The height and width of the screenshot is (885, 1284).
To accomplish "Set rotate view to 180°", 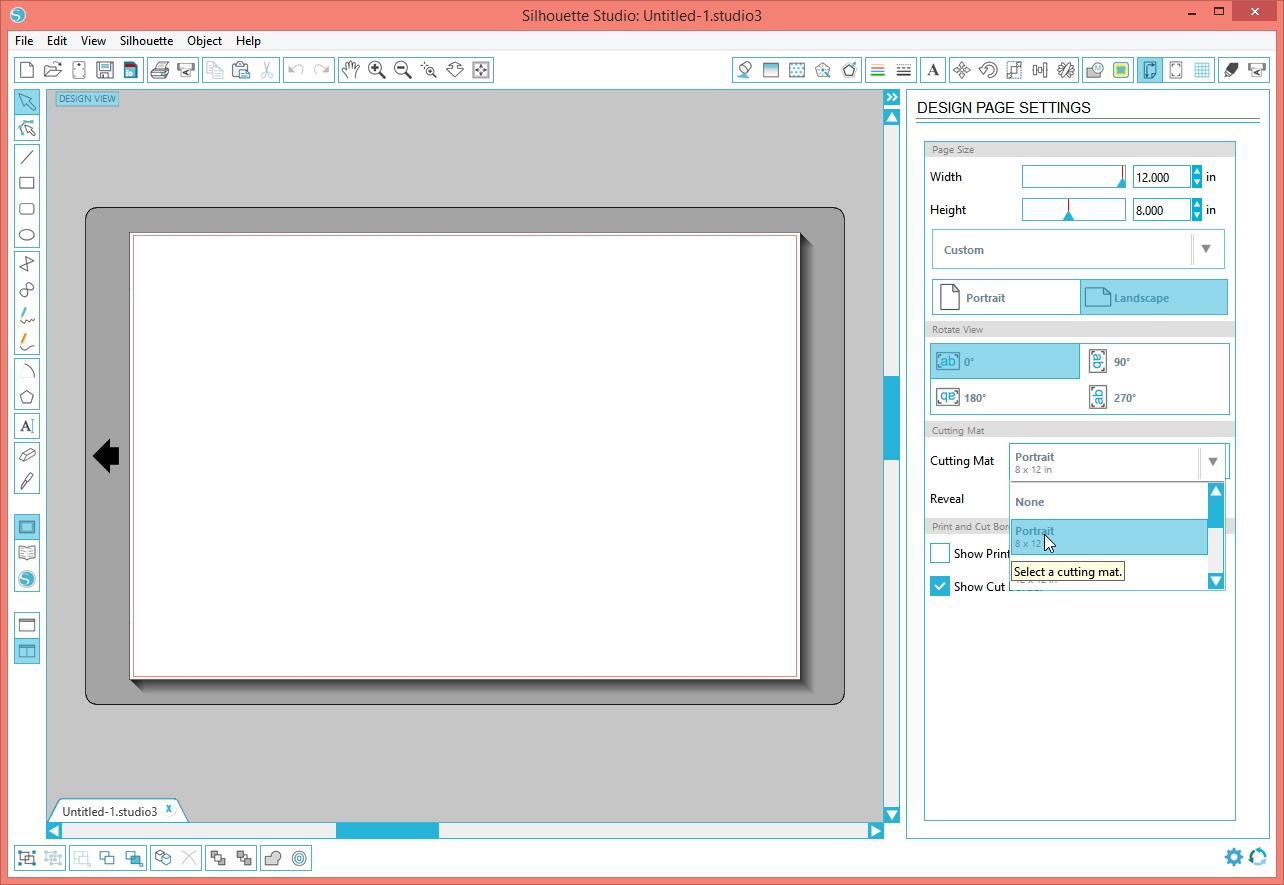I will (1005, 397).
